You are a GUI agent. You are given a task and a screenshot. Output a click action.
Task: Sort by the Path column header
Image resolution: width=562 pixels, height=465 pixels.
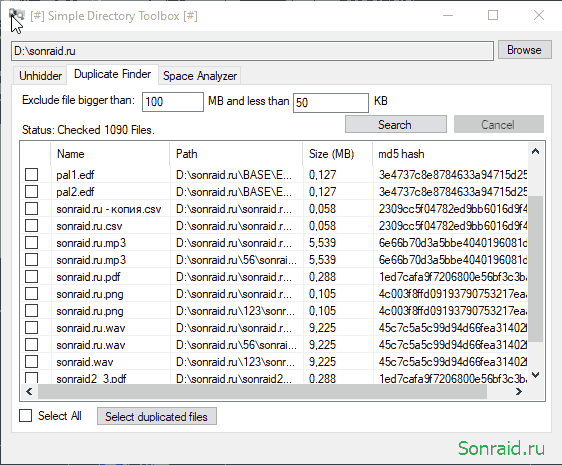coord(236,154)
